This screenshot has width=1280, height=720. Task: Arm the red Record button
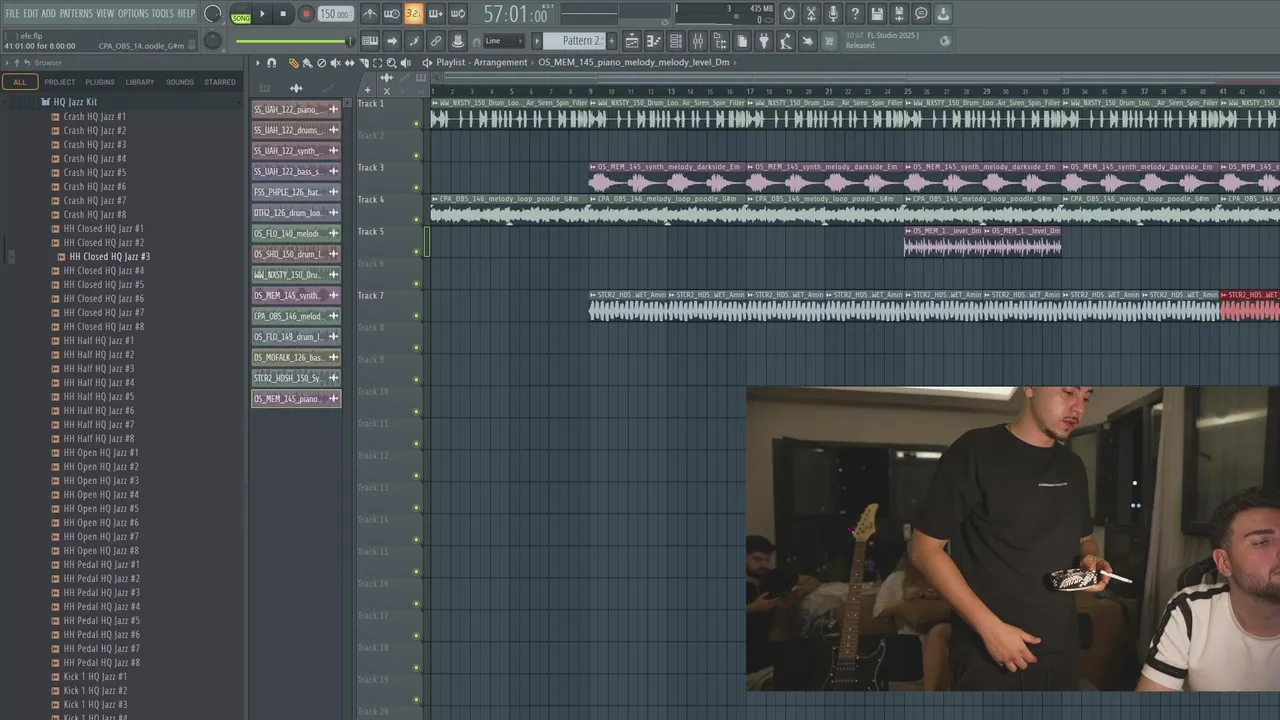[306, 14]
